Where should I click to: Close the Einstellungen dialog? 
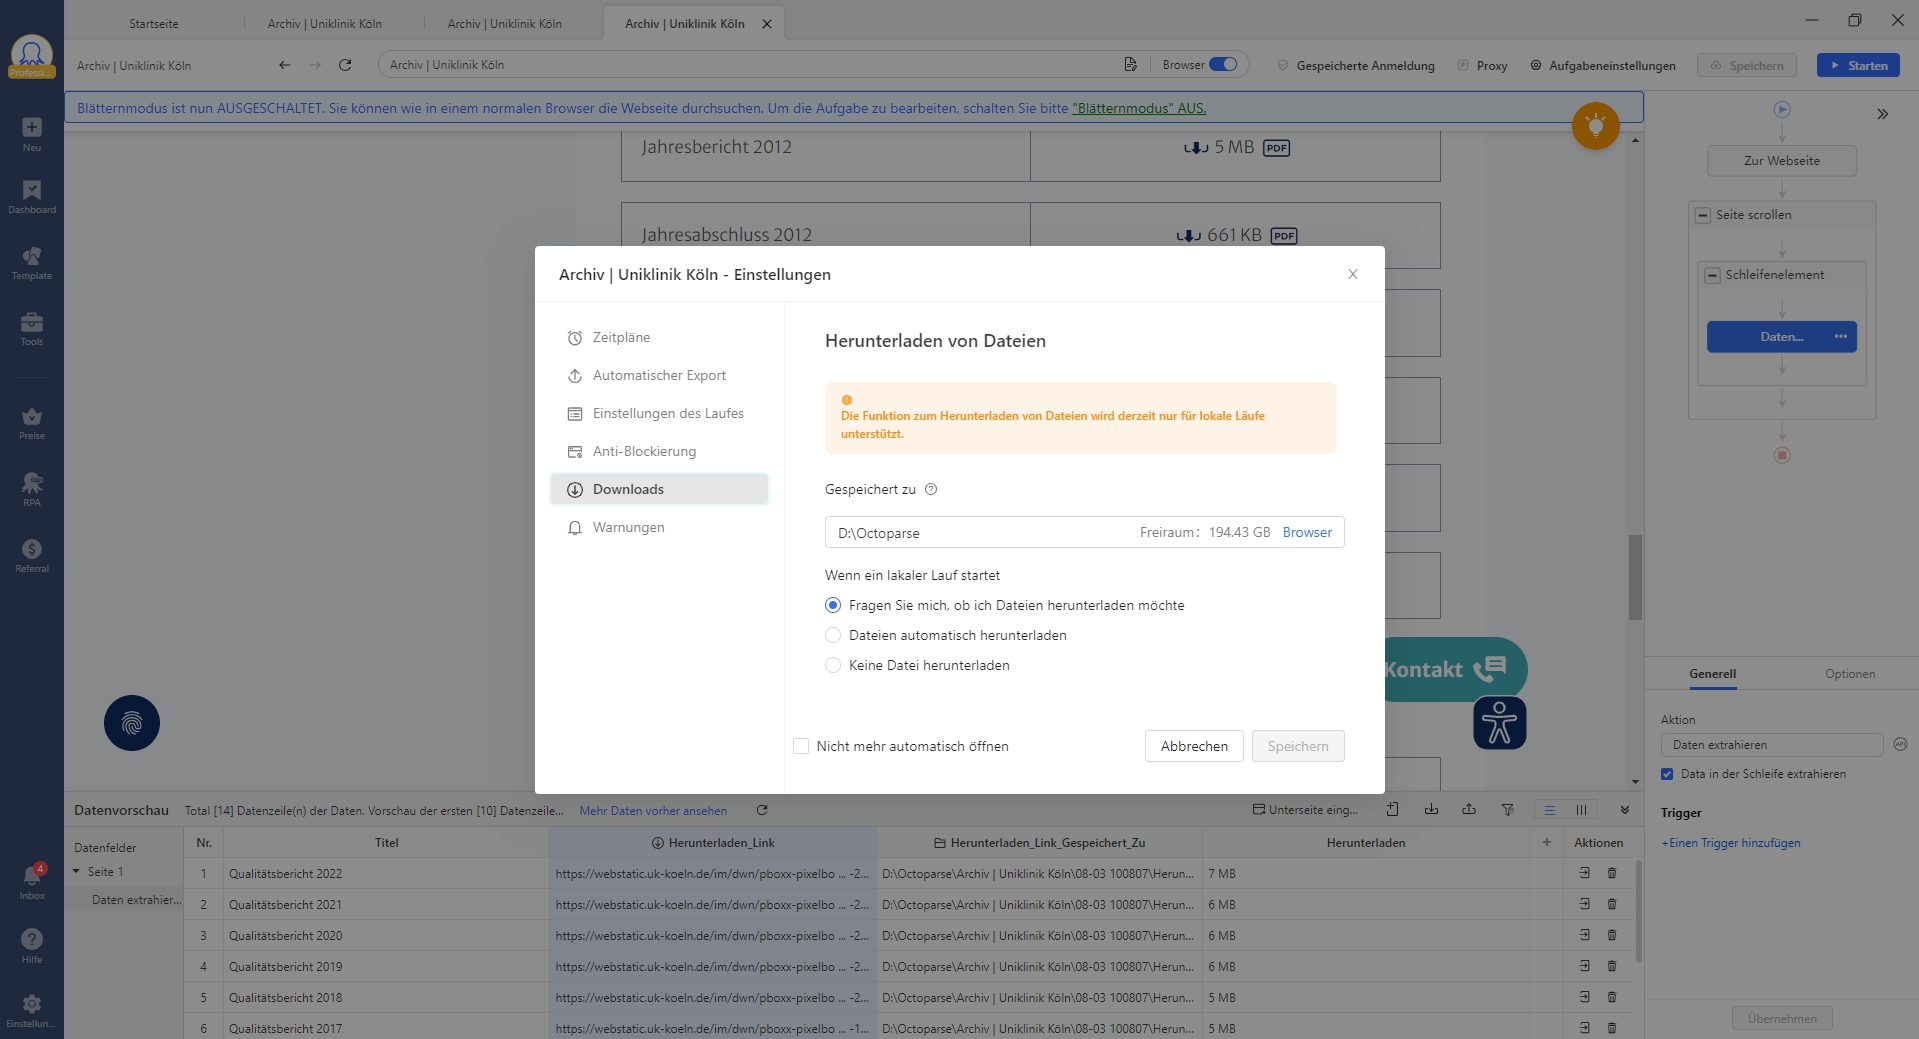click(x=1353, y=274)
